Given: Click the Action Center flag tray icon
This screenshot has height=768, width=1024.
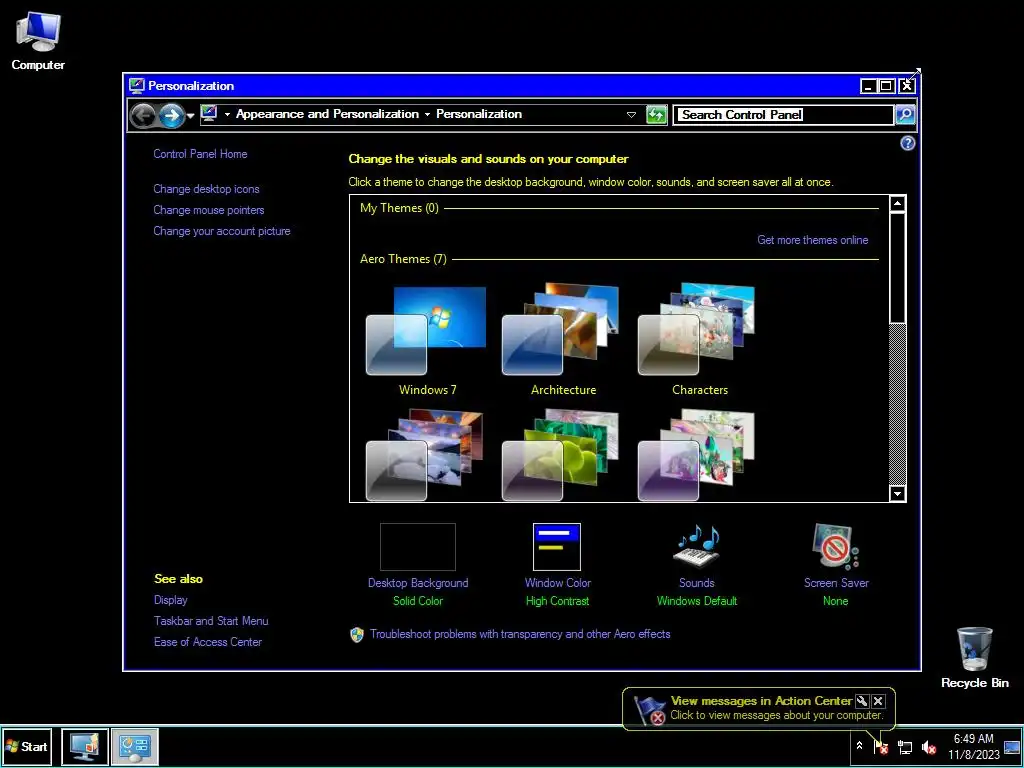Looking at the screenshot, I should coord(881,746).
